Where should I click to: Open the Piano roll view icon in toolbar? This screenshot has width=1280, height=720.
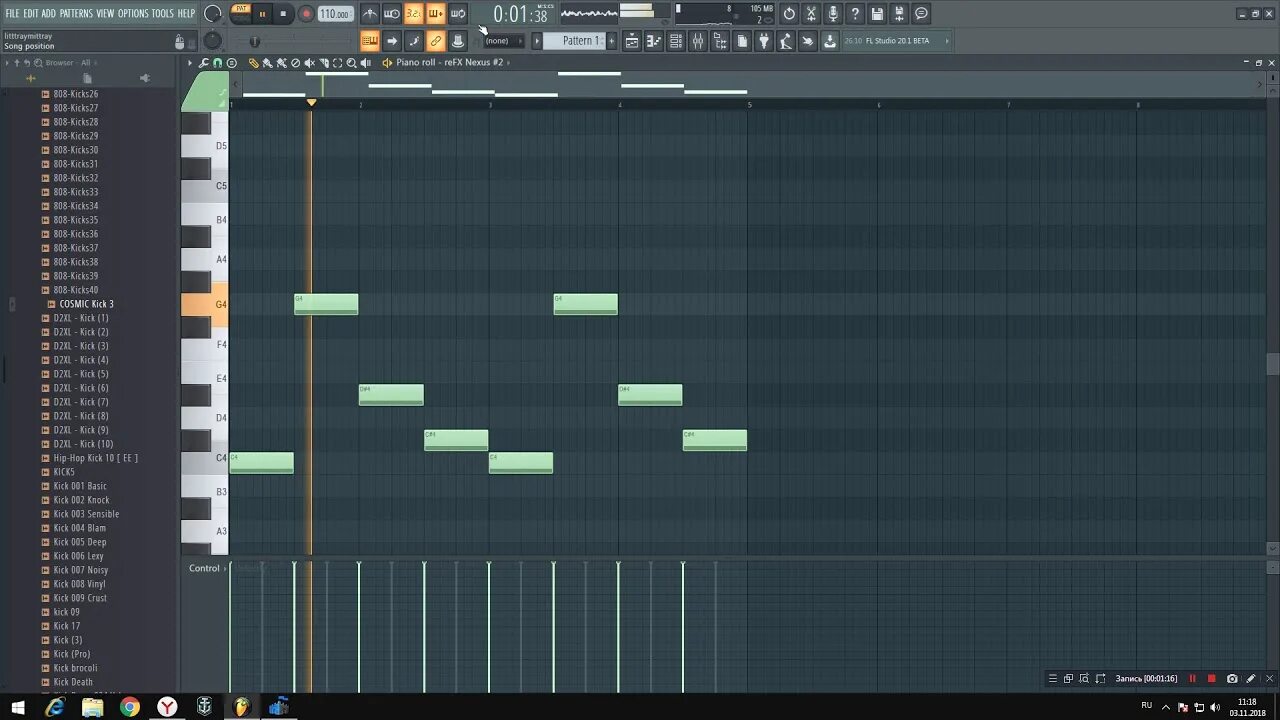653,41
